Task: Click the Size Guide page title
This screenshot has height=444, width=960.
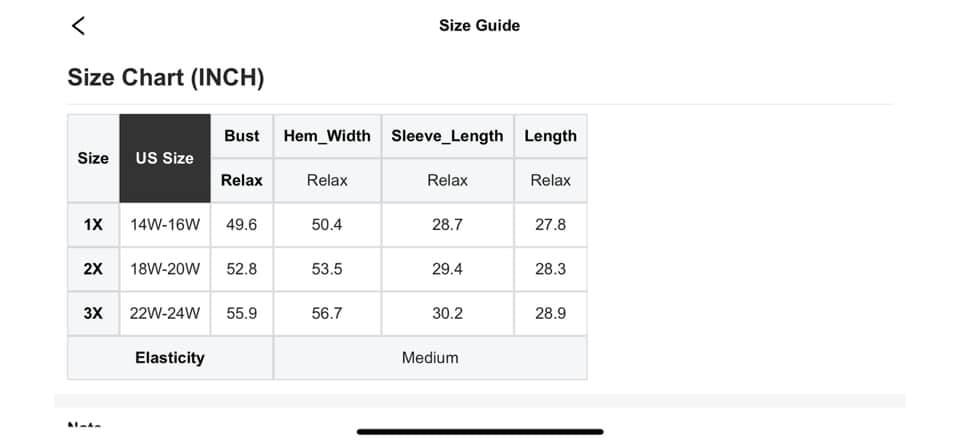Action: (x=479, y=26)
